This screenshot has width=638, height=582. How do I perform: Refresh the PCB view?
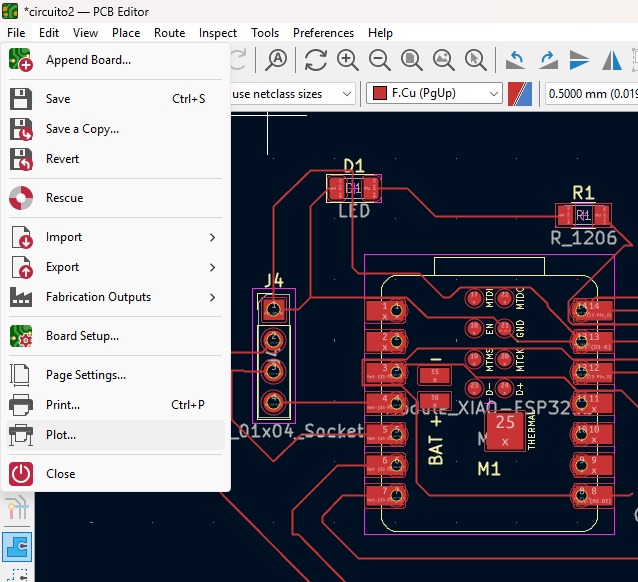coord(316,60)
